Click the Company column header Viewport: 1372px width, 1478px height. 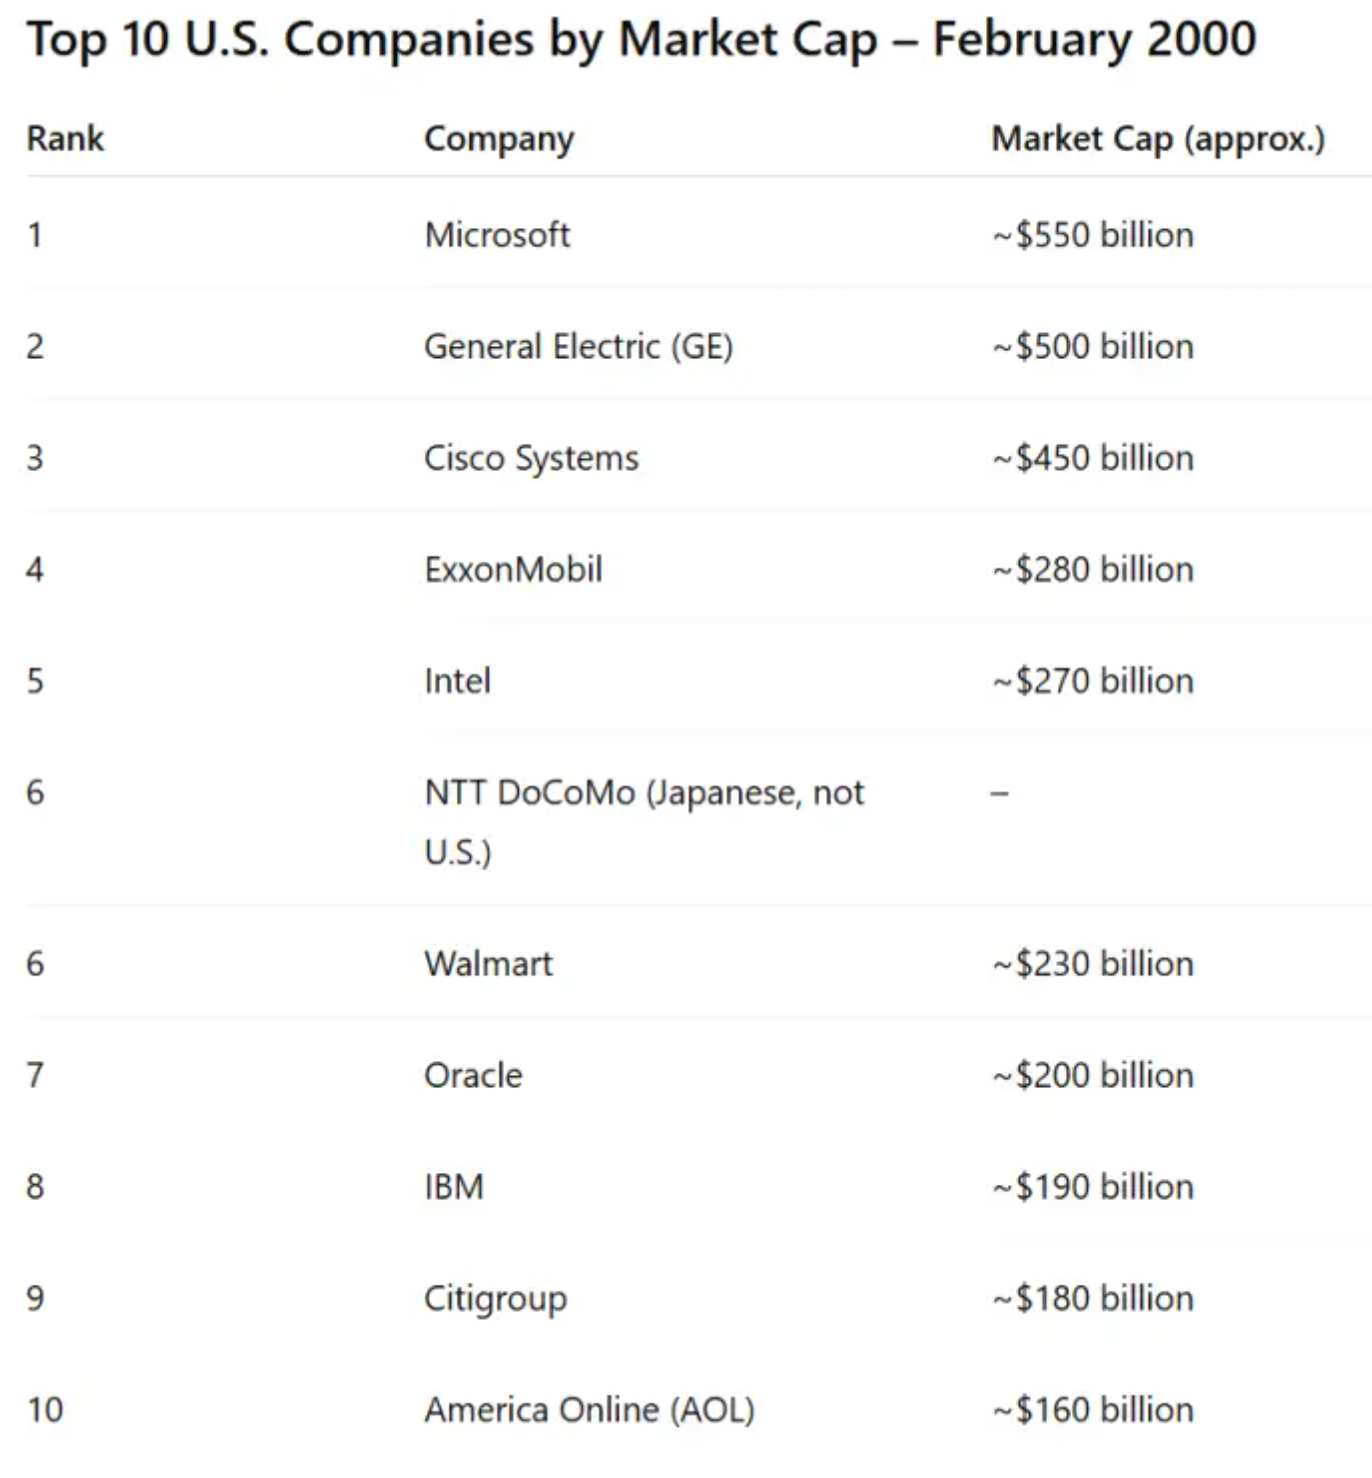tap(499, 138)
